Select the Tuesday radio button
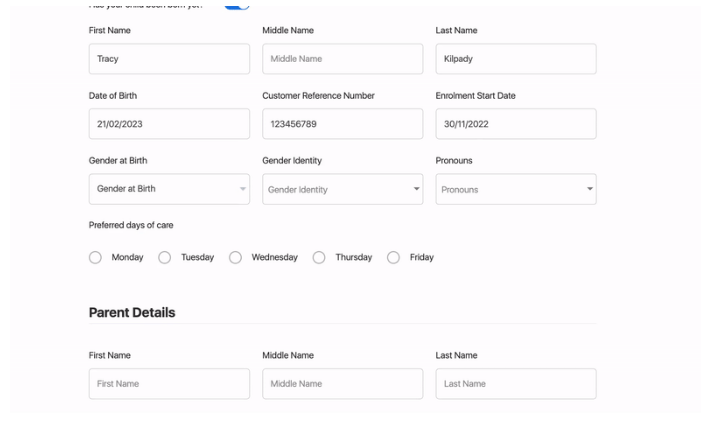 click(x=165, y=257)
